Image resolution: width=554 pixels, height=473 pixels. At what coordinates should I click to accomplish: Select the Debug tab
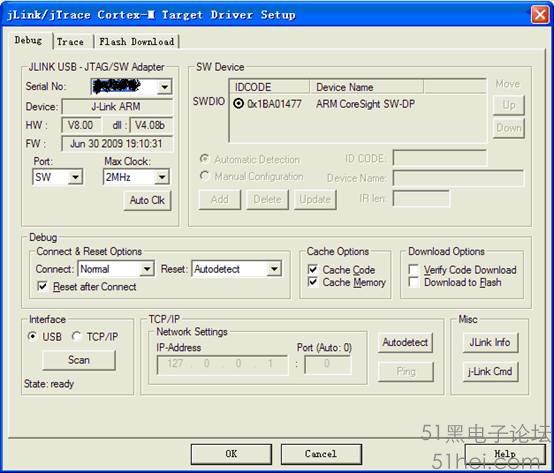point(28,40)
